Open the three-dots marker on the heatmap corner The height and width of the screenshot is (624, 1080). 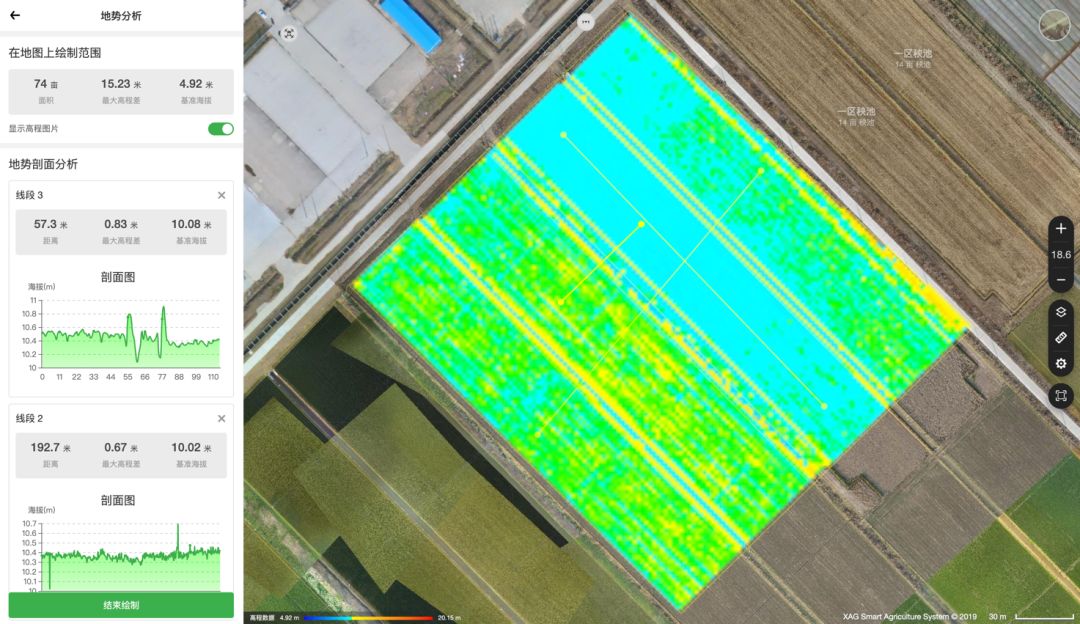pyautogui.click(x=586, y=22)
